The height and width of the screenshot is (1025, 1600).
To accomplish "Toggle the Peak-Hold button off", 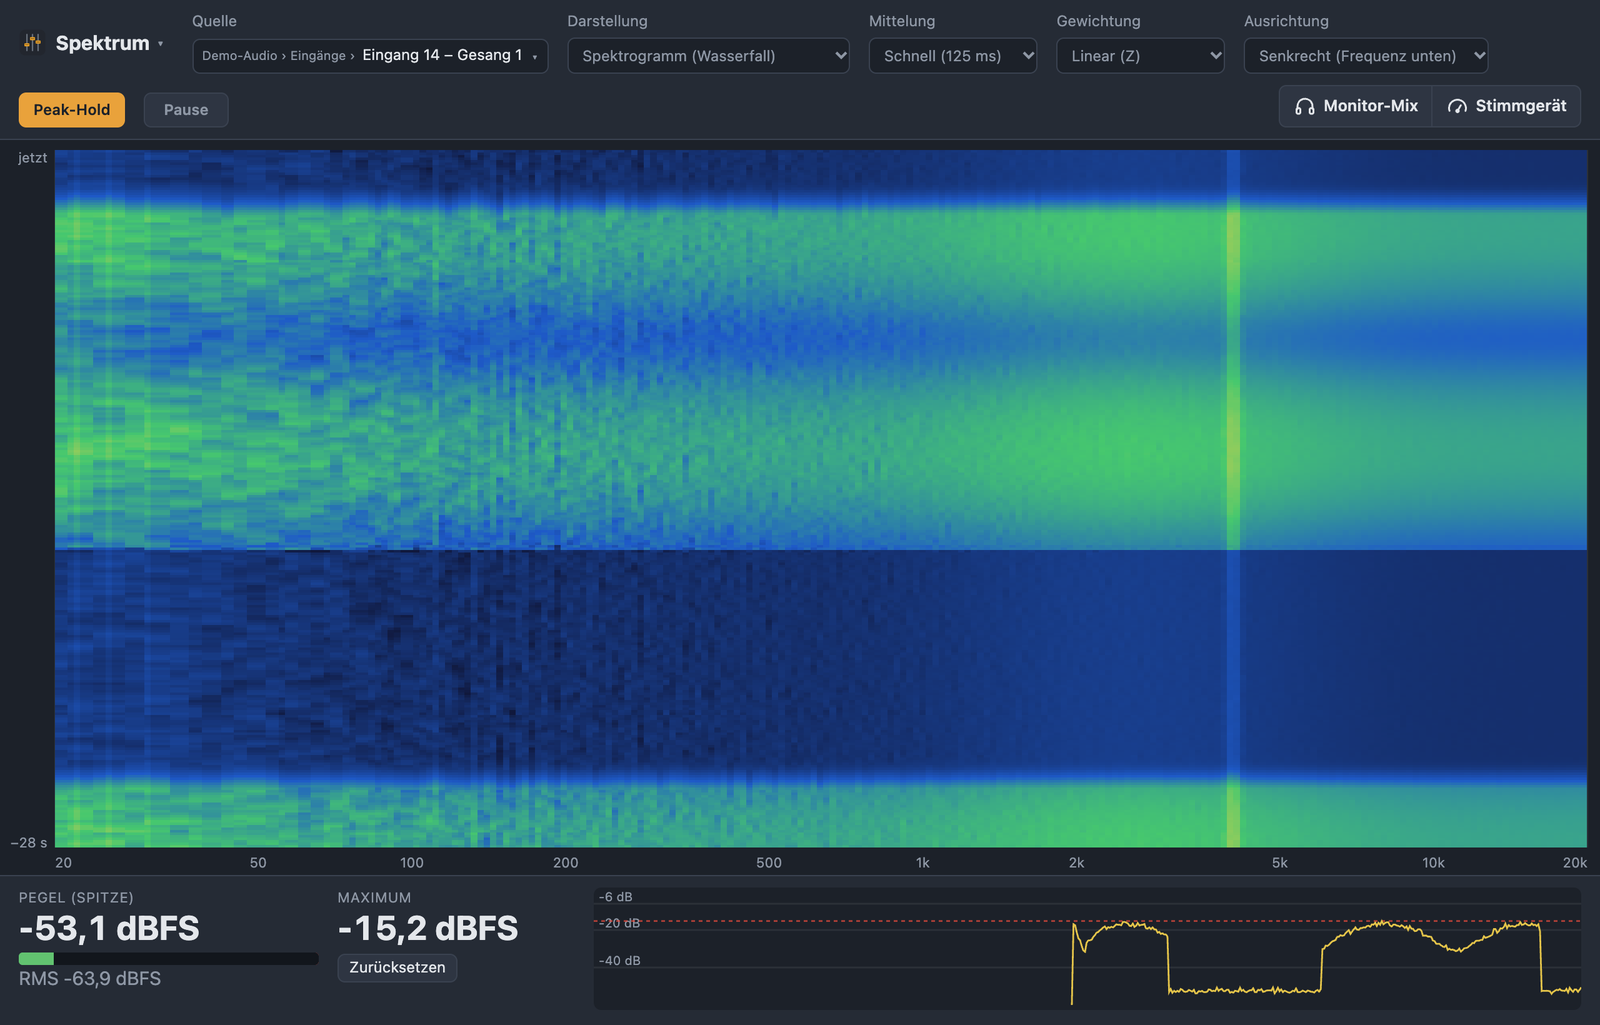I will (72, 110).
